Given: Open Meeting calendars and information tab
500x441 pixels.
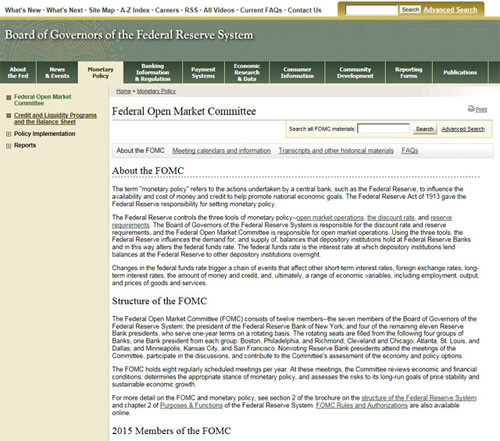Looking at the screenshot, I should [x=221, y=151].
